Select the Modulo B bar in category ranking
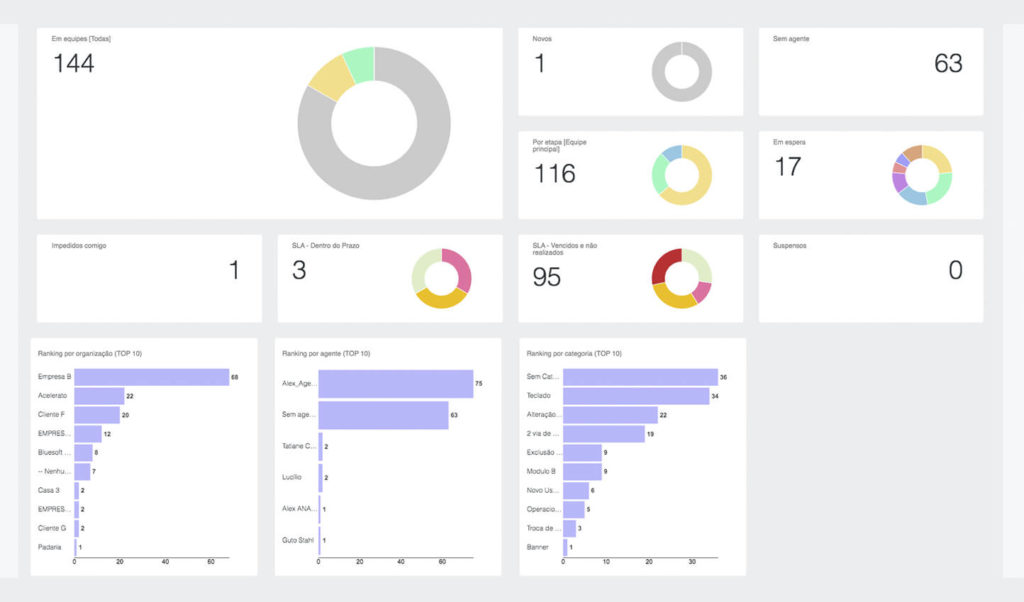 tap(582, 472)
